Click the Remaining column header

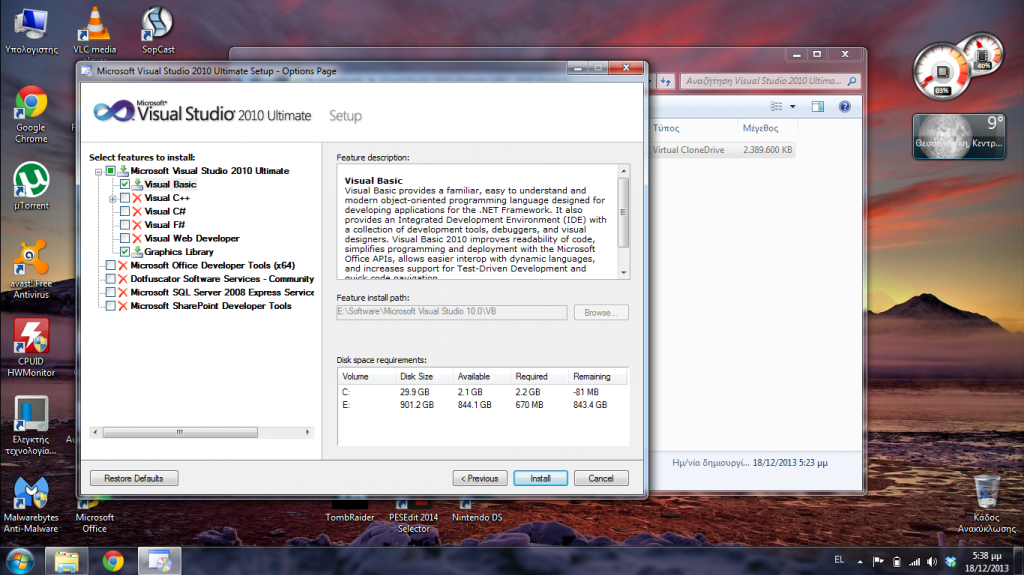pos(598,376)
